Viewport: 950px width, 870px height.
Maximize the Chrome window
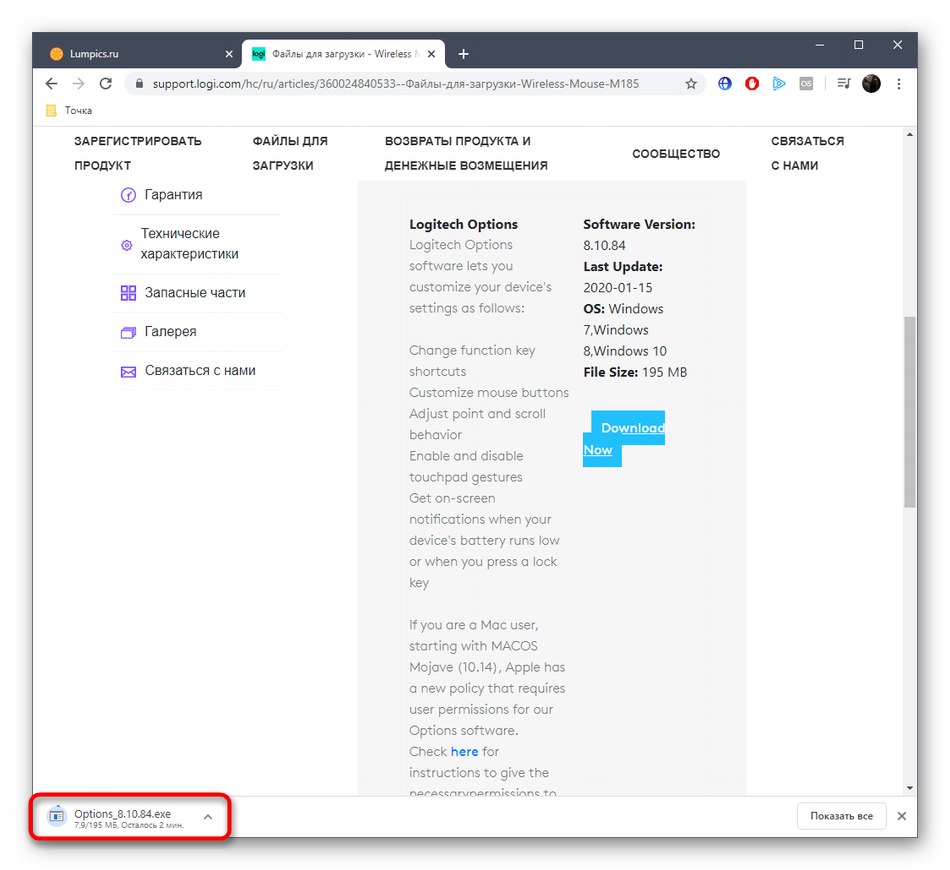[859, 45]
